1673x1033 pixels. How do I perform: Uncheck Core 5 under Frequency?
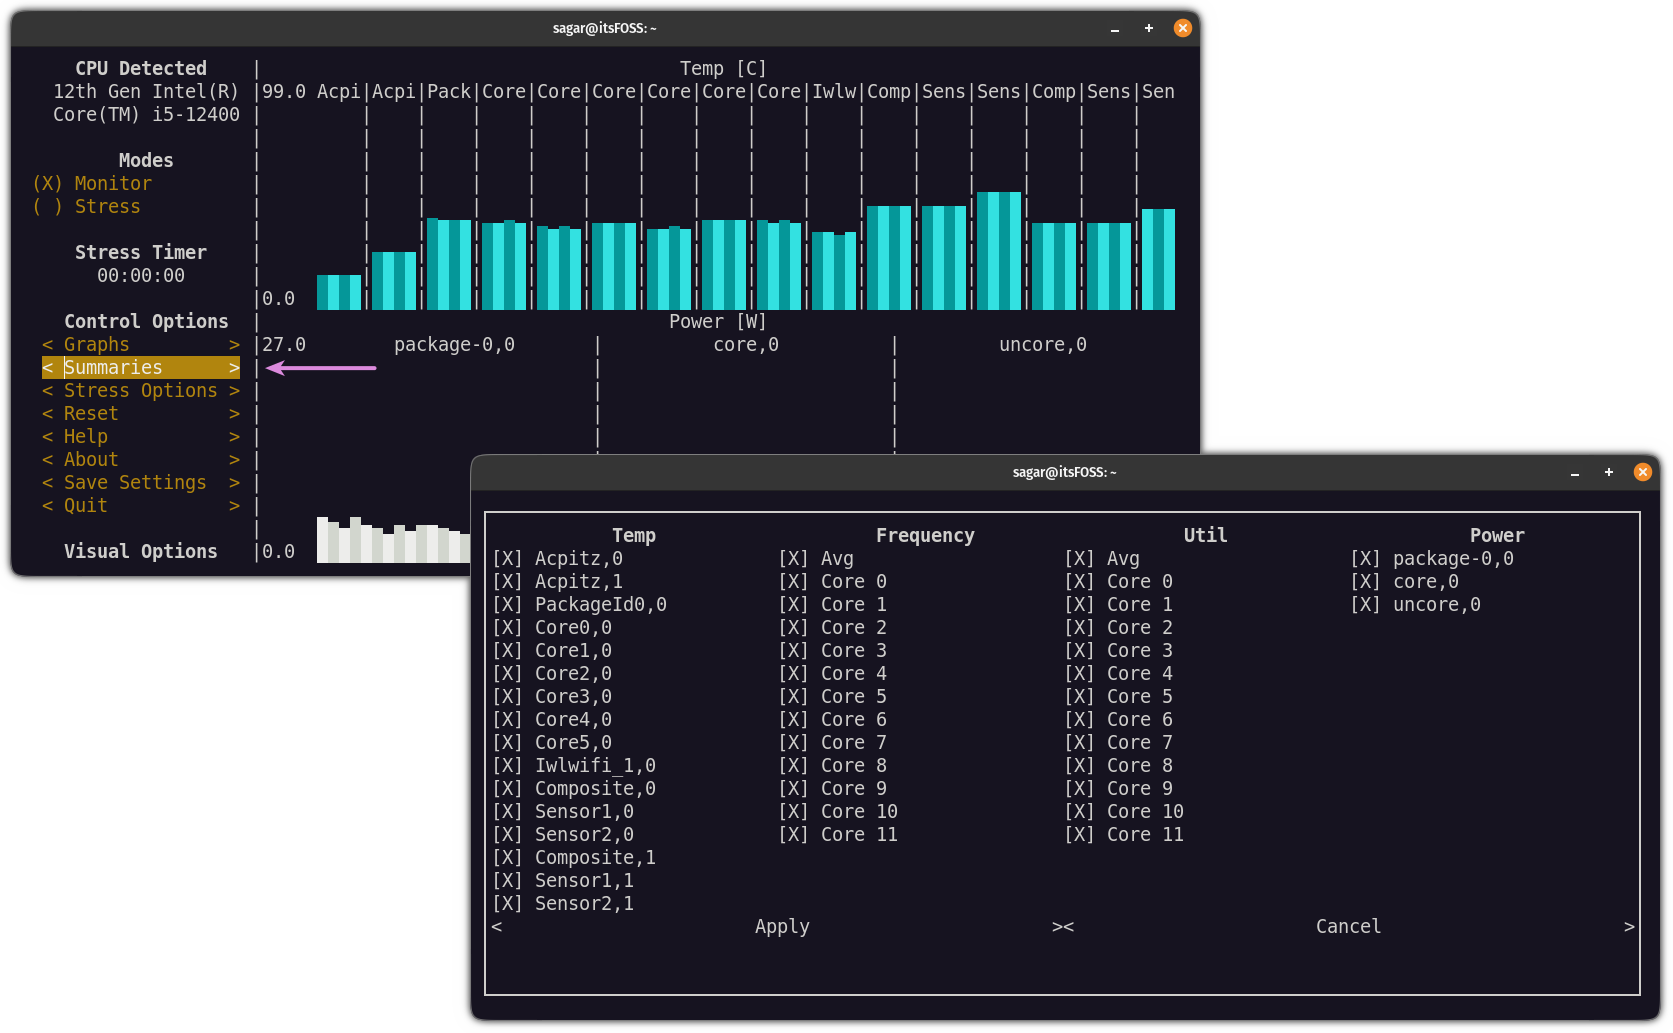coord(793,696)
